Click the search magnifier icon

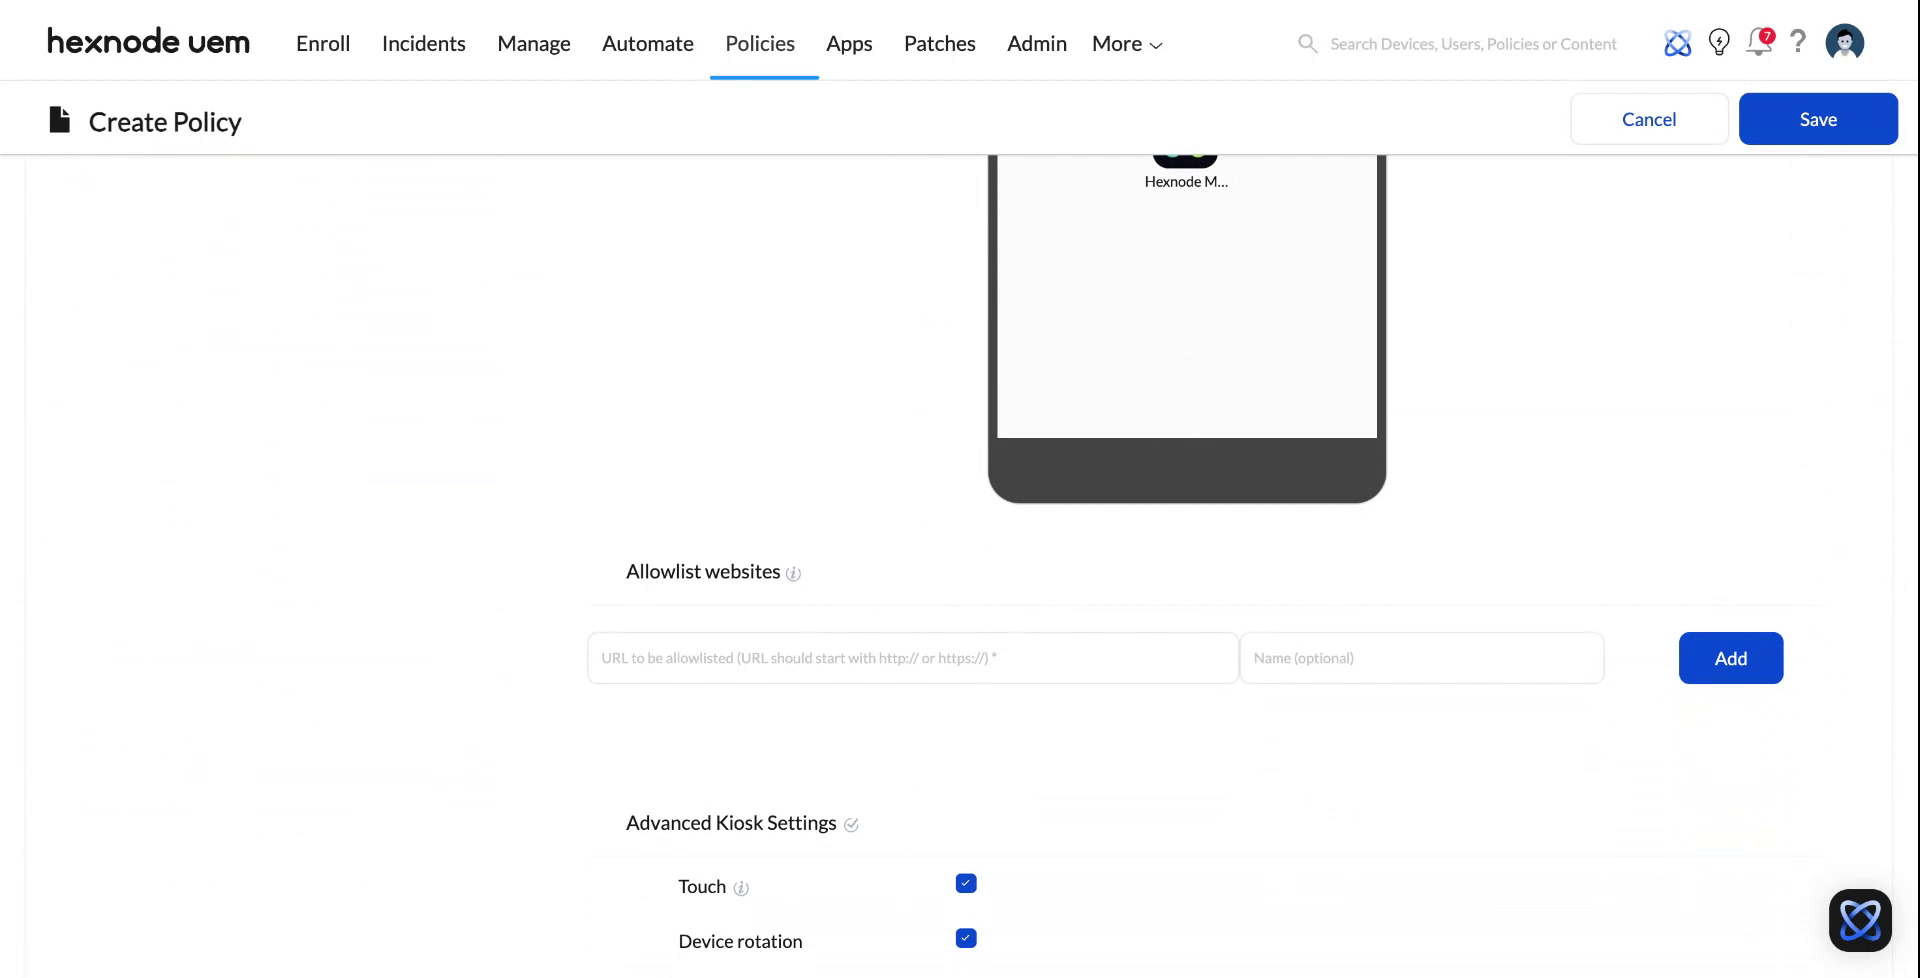coord(1307,43)
